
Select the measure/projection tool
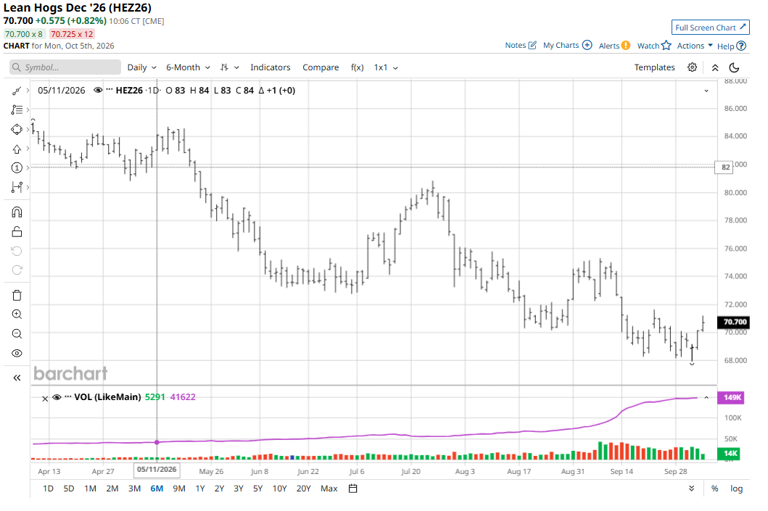pos(17,187)
